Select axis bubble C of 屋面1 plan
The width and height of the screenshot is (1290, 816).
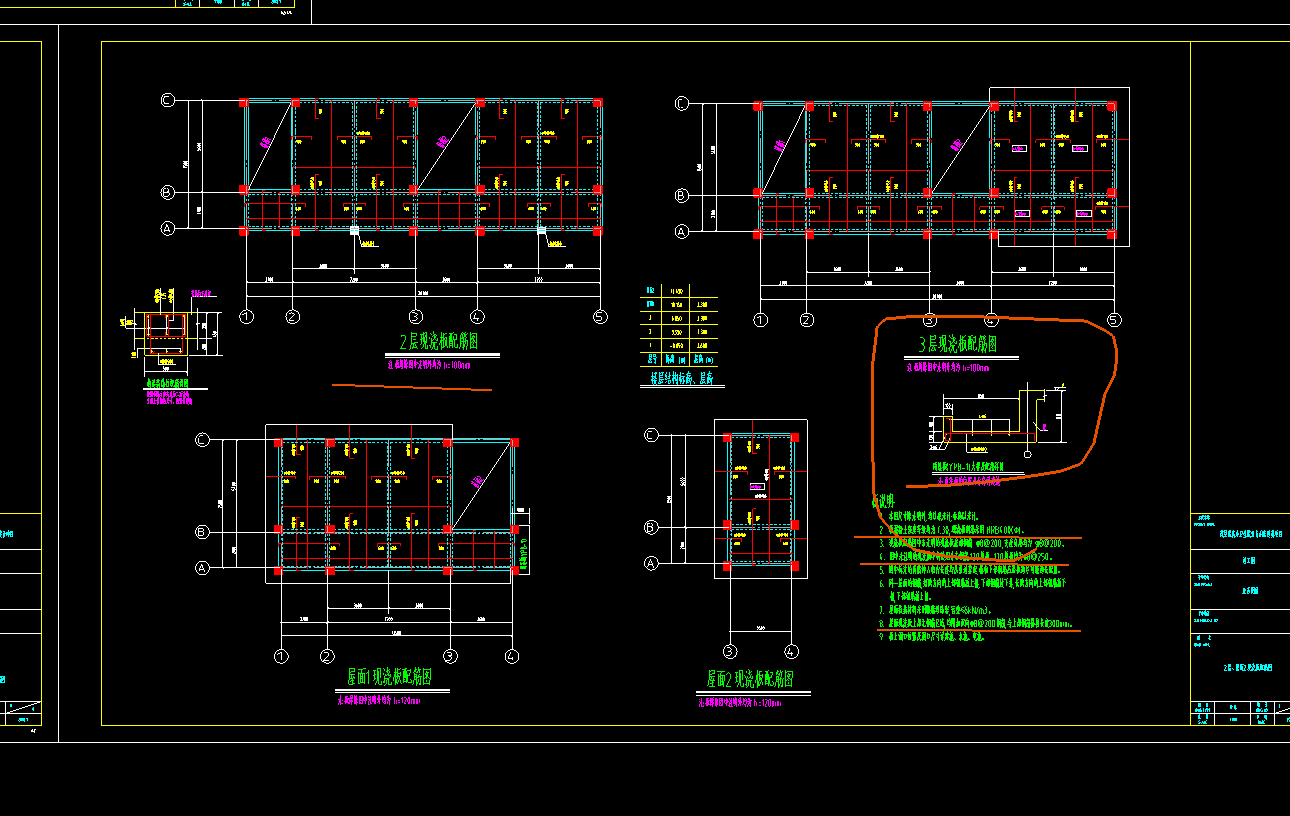(x=203, y=440)
